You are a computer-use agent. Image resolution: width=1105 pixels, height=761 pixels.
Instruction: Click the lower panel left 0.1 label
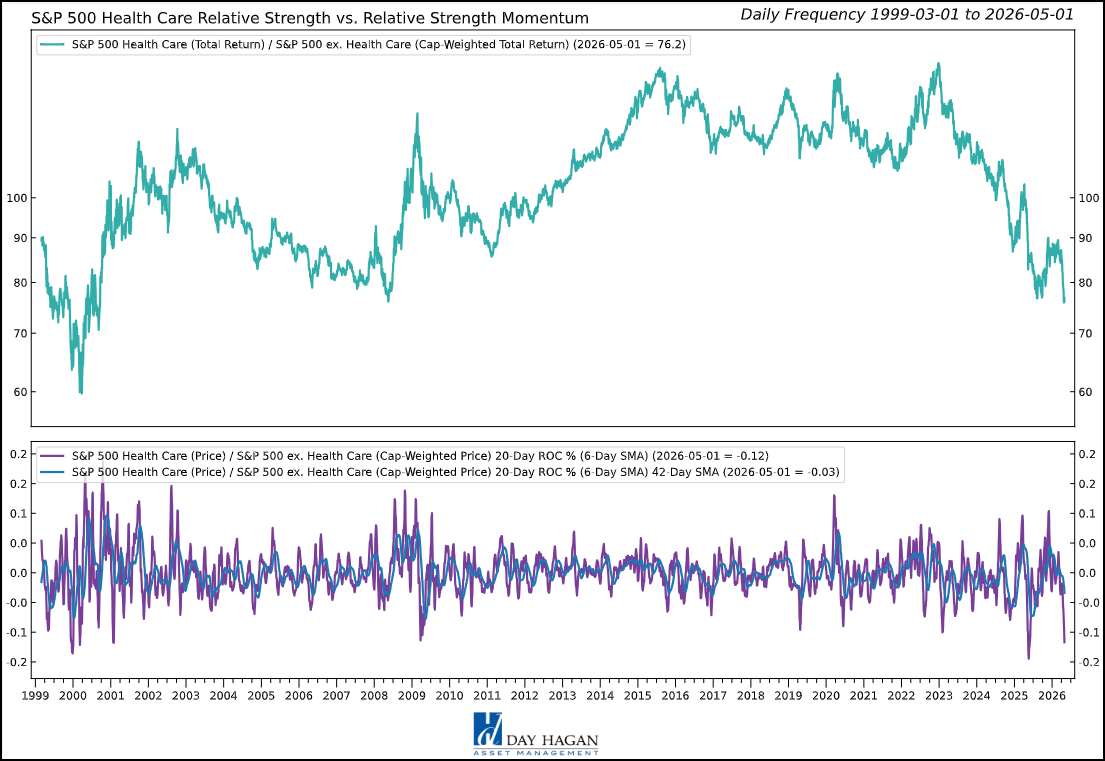[x=19, y=514]
